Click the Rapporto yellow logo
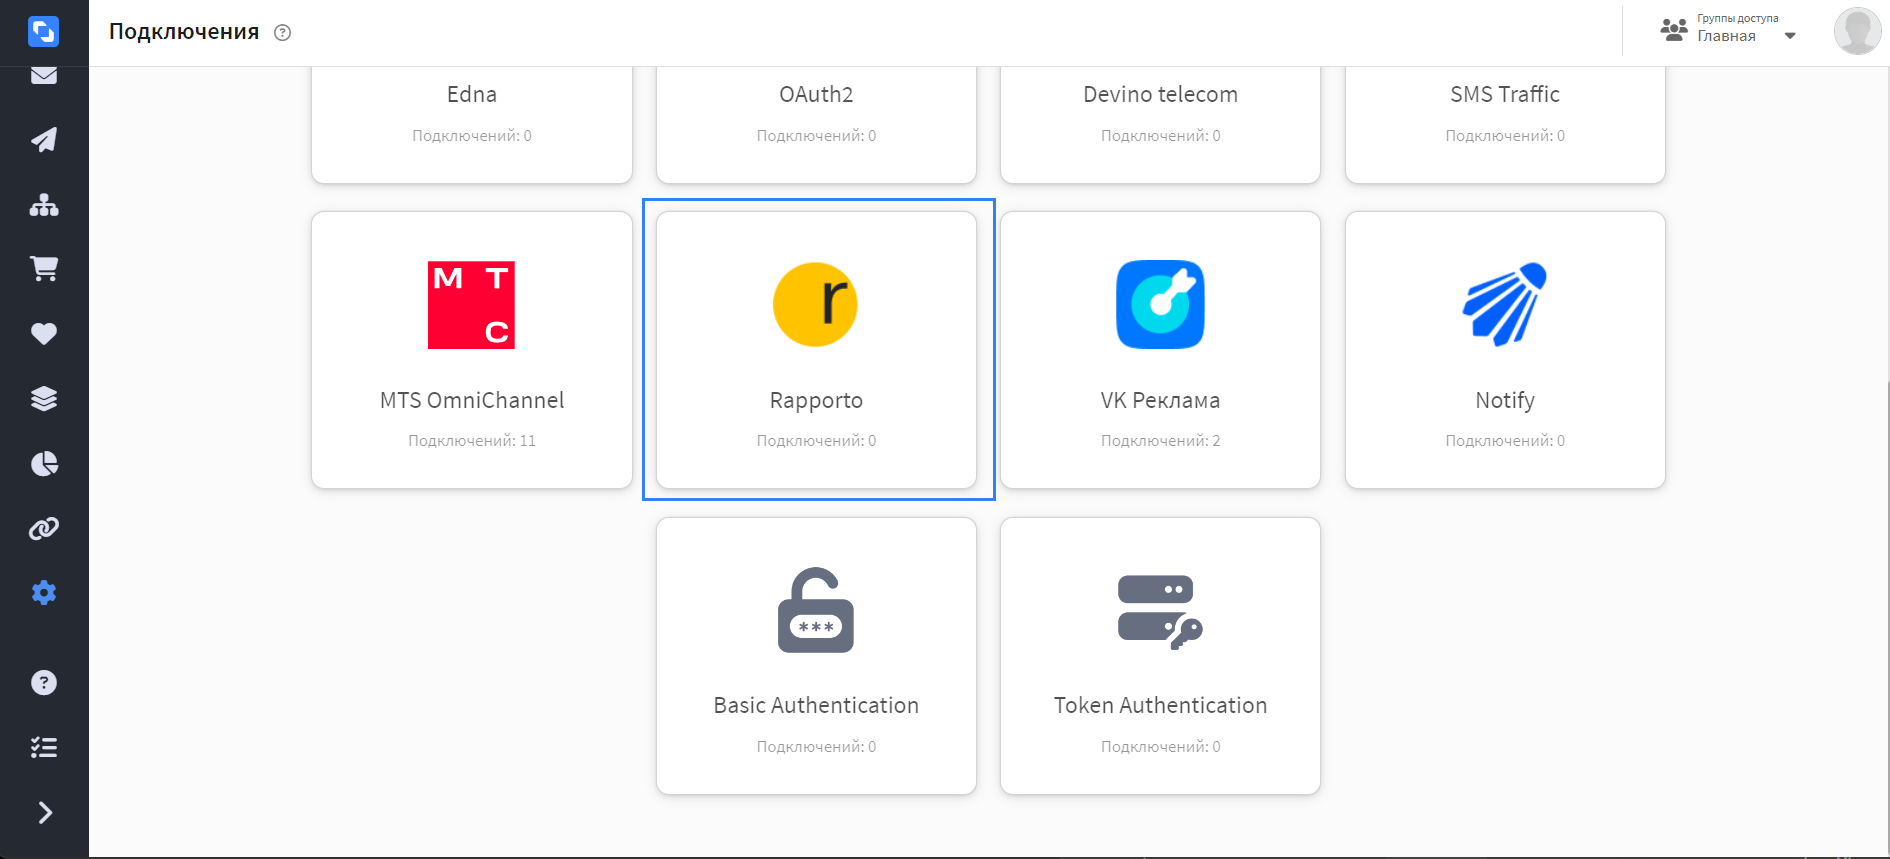The height and width of the screenshot is (859, 1890). click(x=815, y=305)
